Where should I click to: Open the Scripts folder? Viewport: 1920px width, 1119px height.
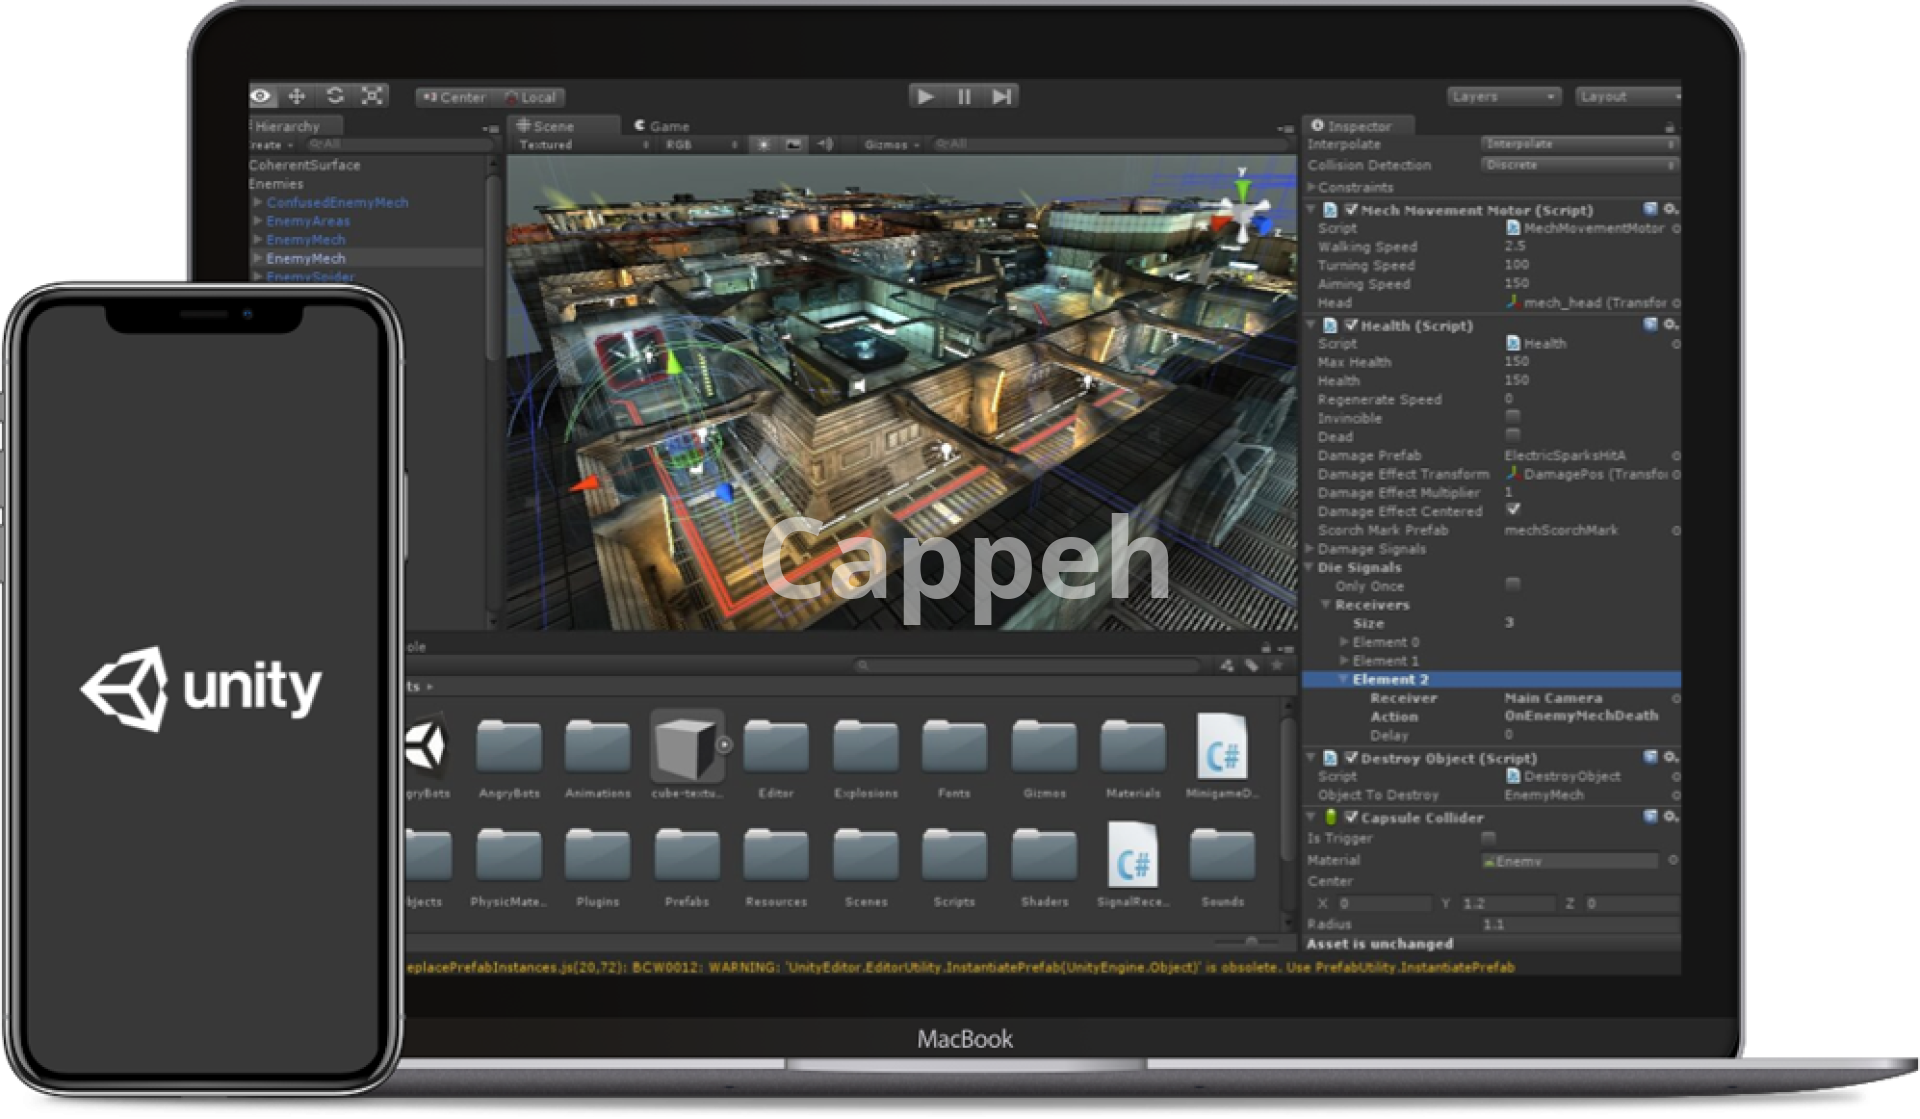[x=954, y=858]
